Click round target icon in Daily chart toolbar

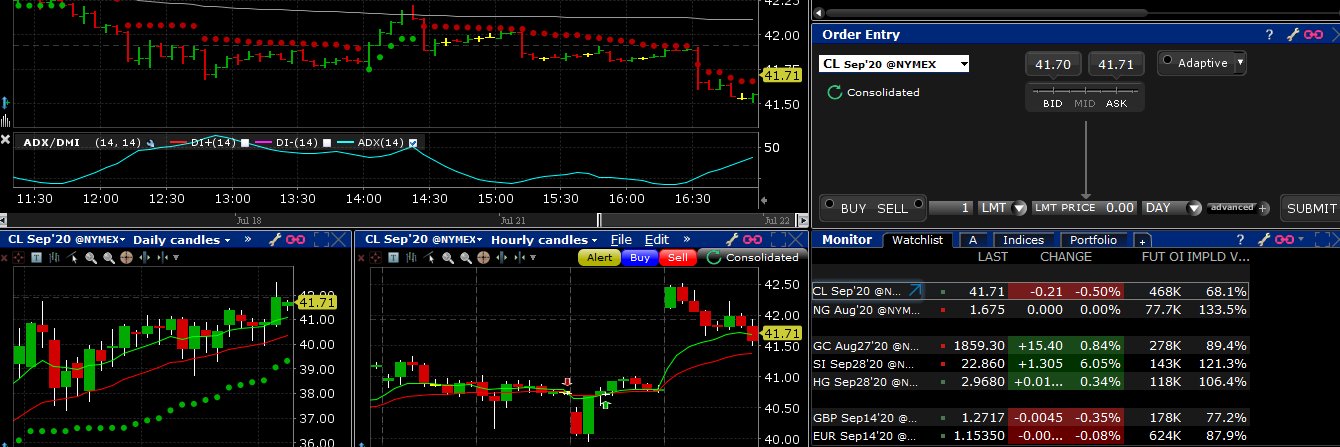126,257
